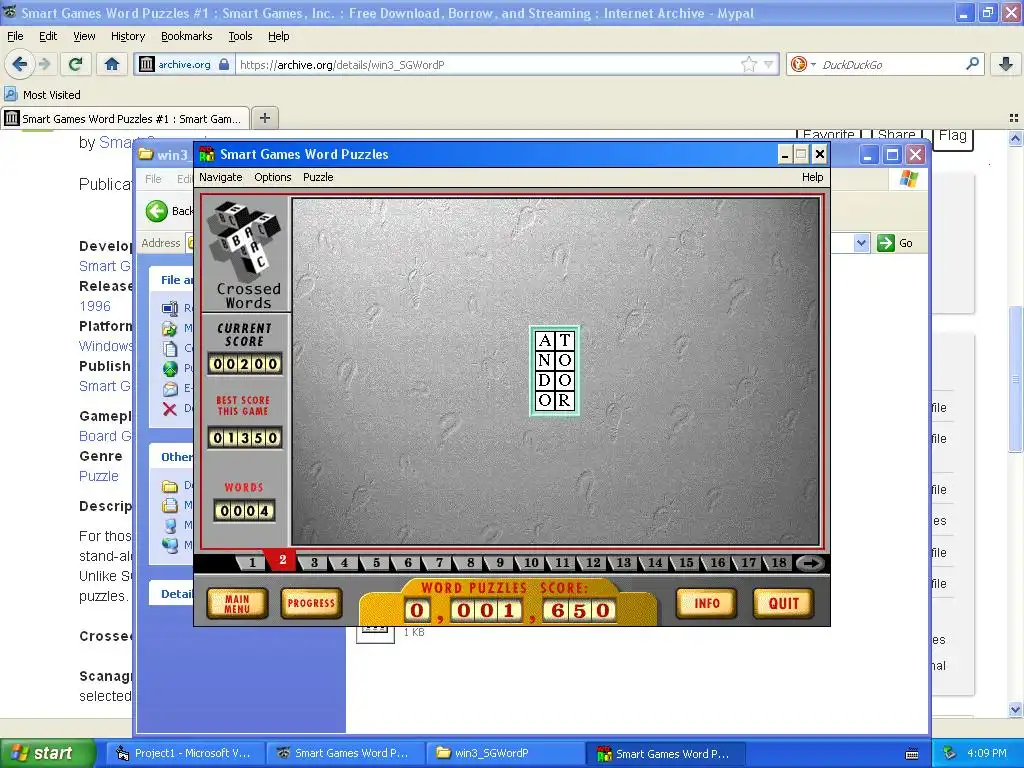Click the browser Back arrow
Screen dimensions: 1024x768
tap(20, 64)
